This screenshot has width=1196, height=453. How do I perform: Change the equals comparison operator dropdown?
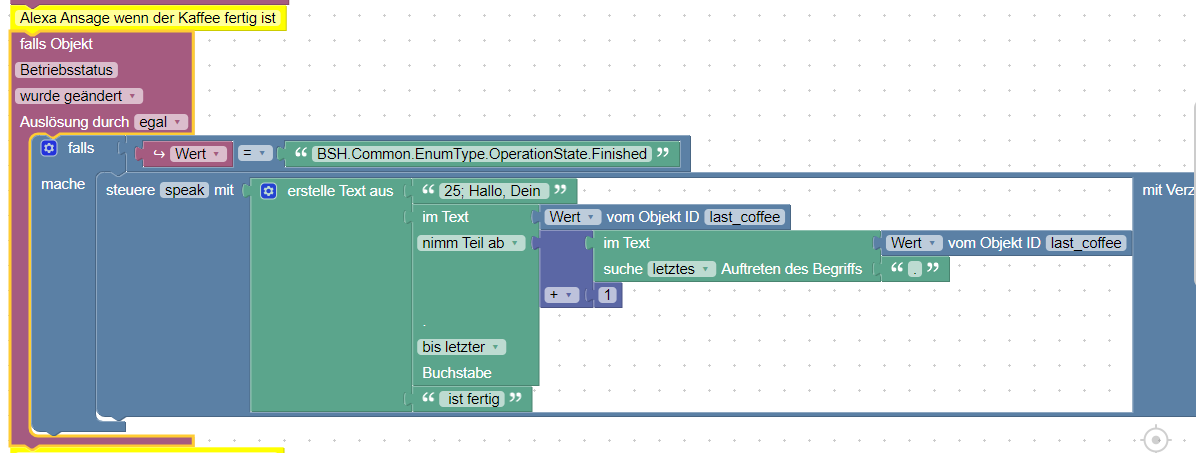pyautogui.click(x=254, y=154)
